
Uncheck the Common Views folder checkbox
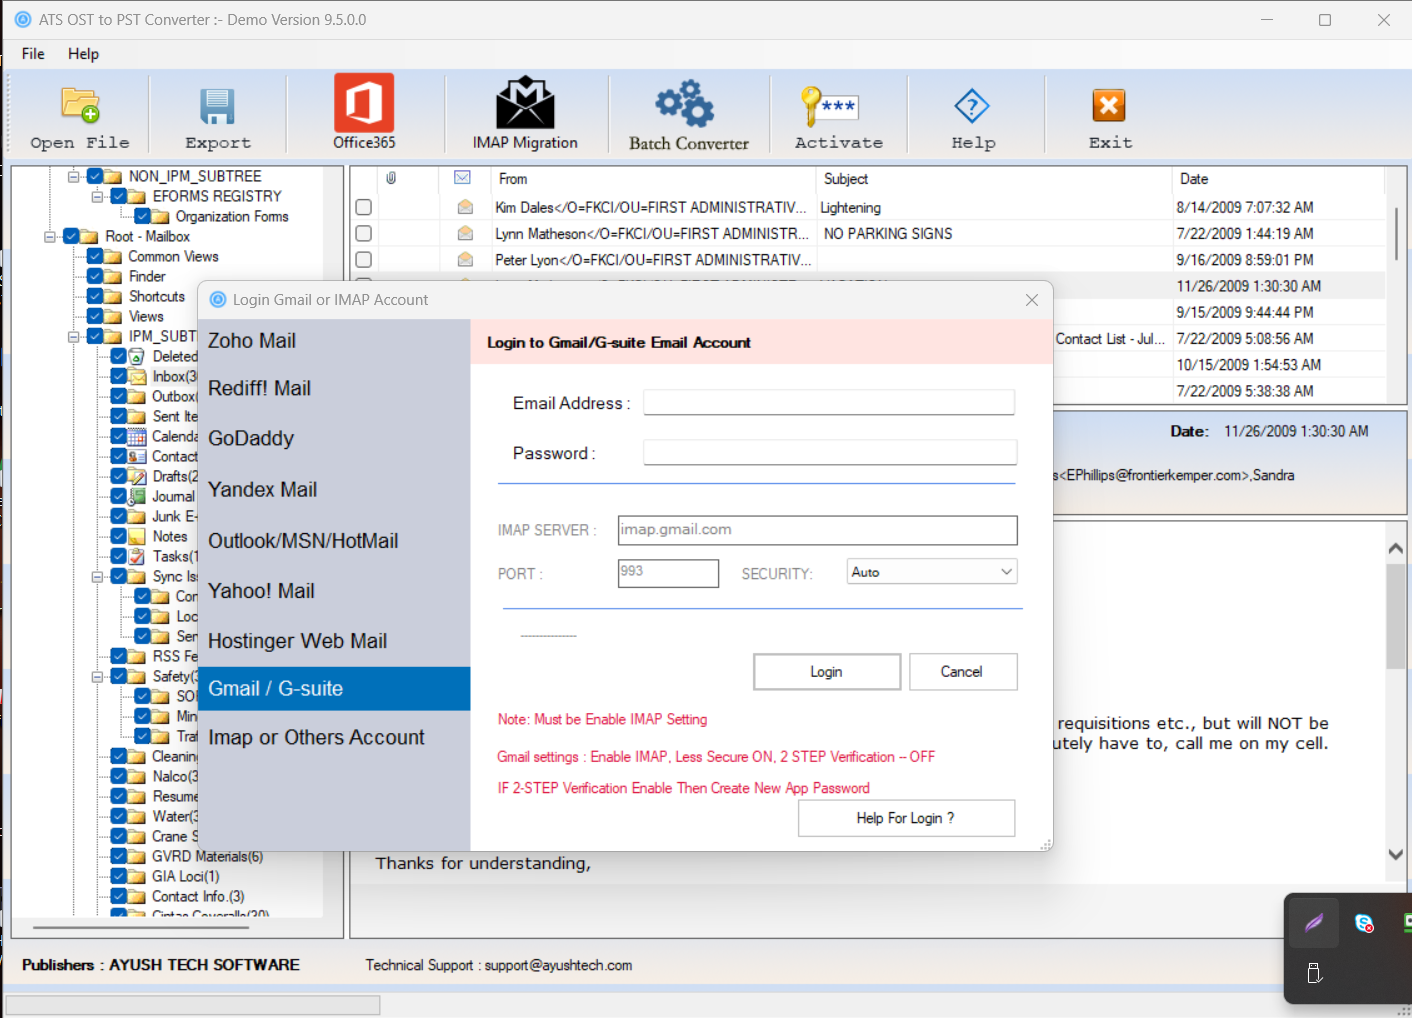(95, 256)
